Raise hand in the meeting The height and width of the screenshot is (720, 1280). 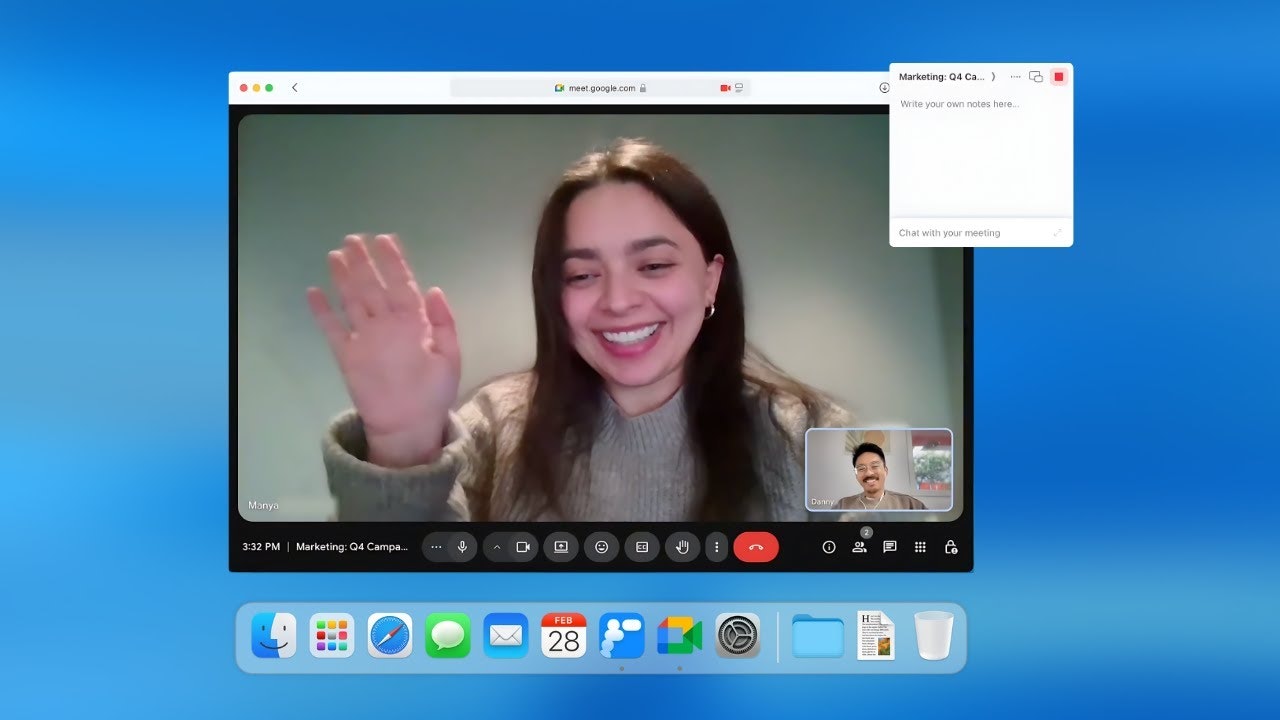point(683,547)
